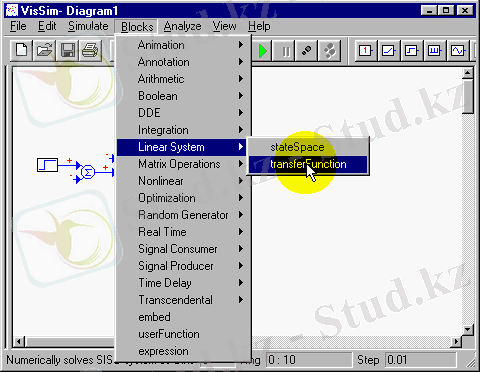Insert sinusoid block from toolbar icon
This screenshot has width=480, height=372.
(458, 51)
